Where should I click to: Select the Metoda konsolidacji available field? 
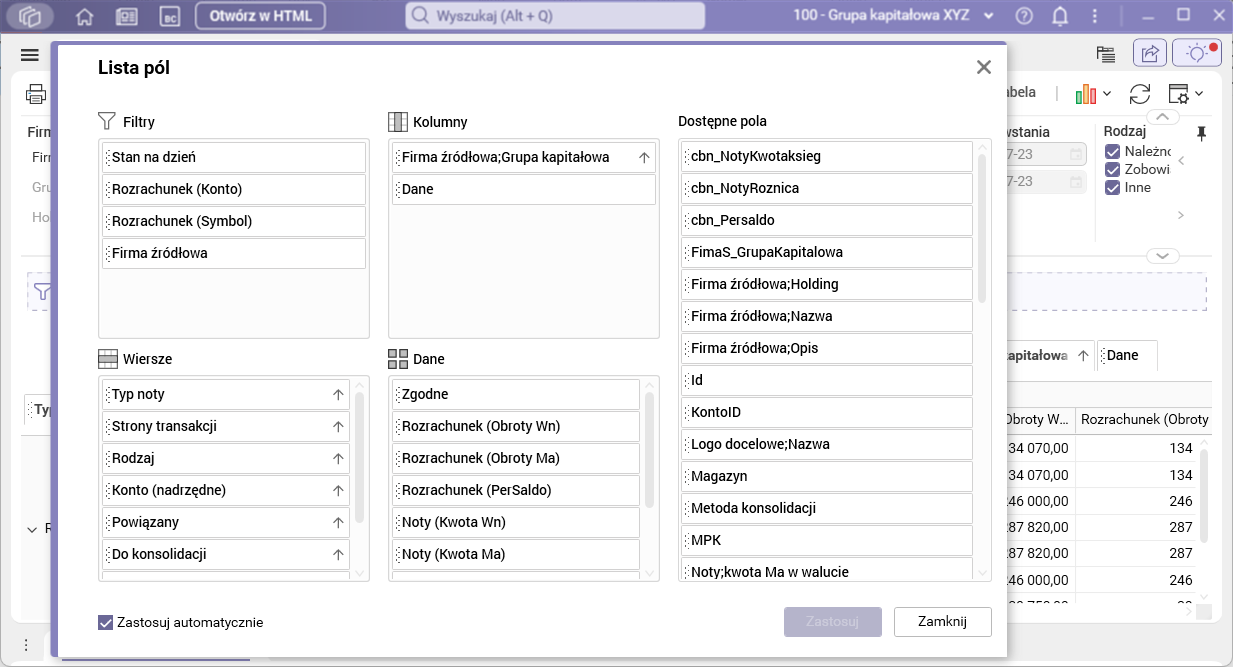[827, 508]
